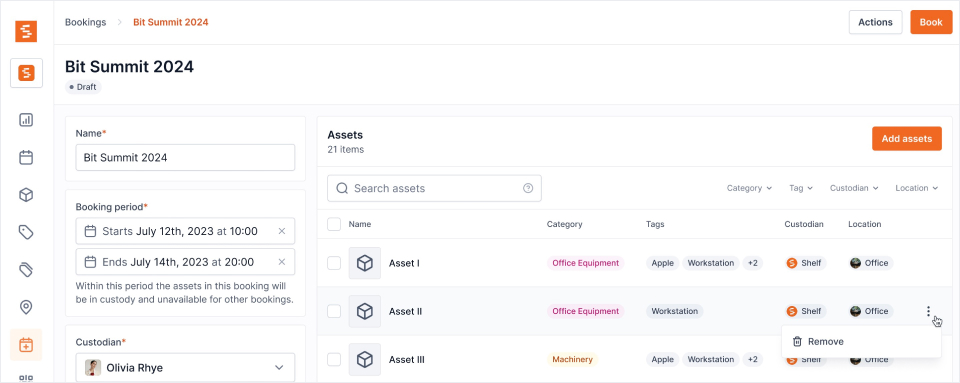
Task: Click the Asset III name
Action: (x=407, y=360)
